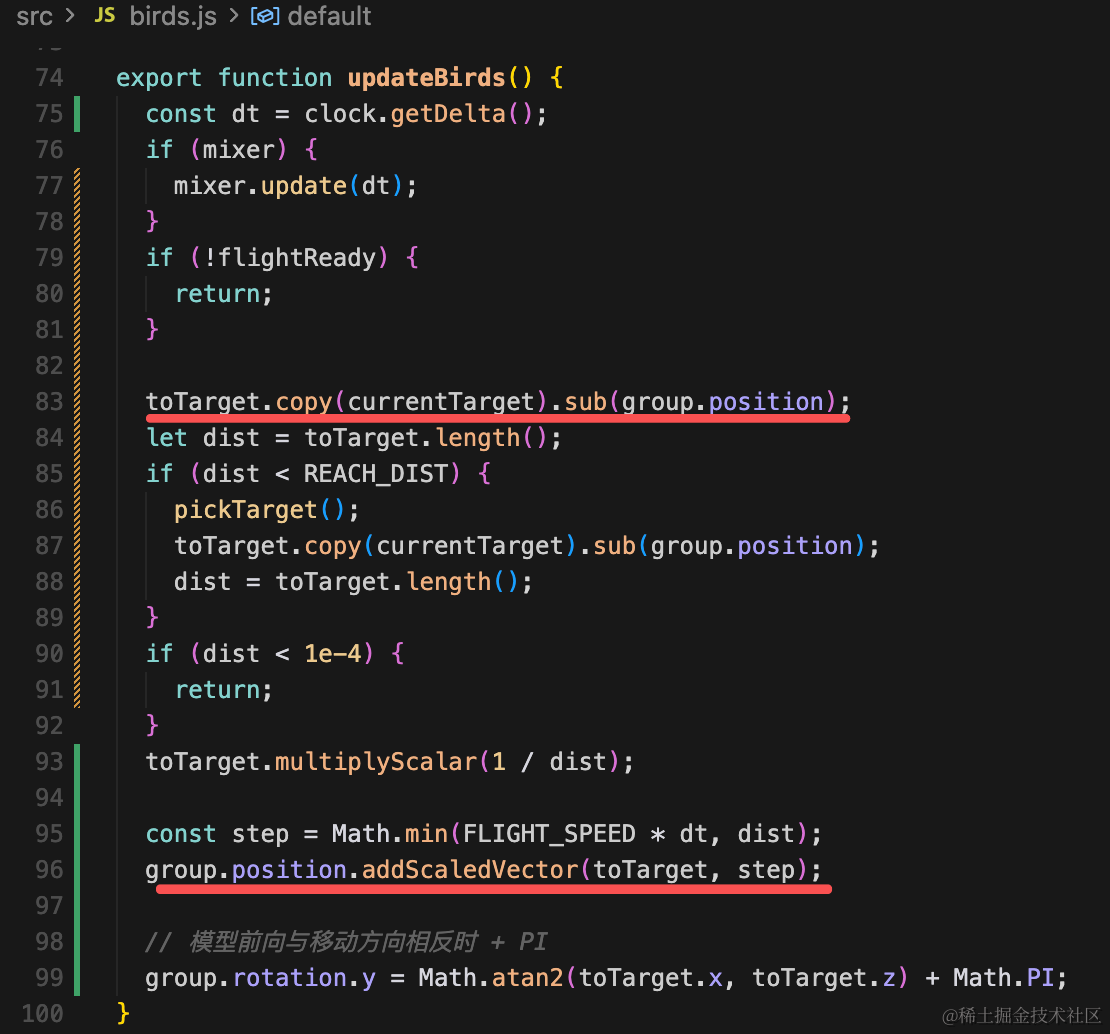This screenshot has width=1110, height=1034.
Task: Click the return statement on line 80
Action: click(x=223, y=294)
